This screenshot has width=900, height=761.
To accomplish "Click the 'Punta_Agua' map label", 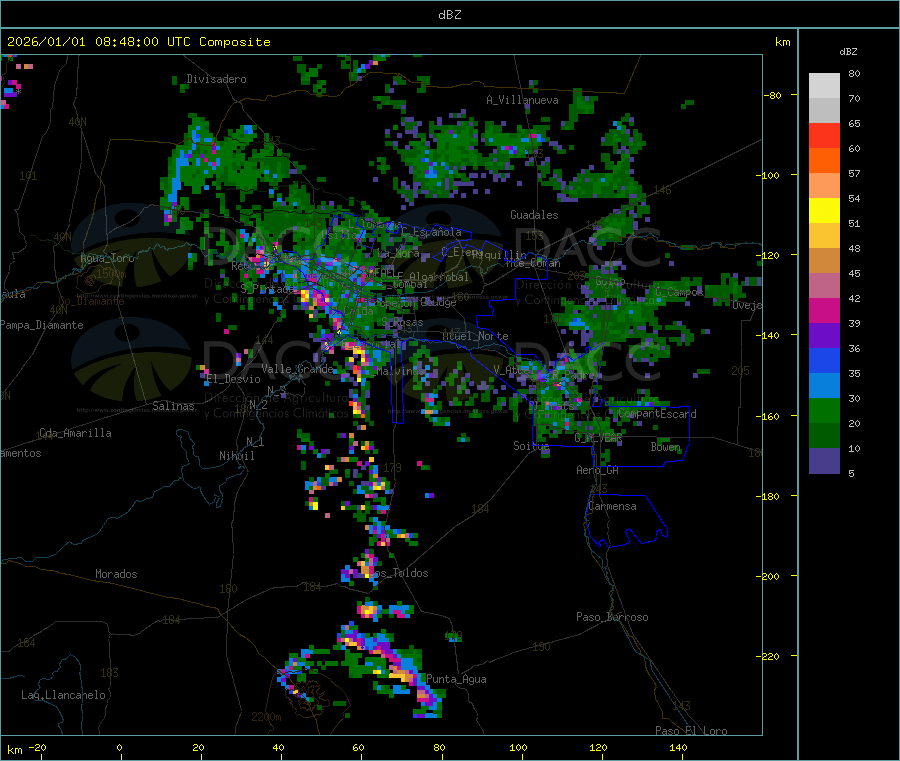I will point(456,679).
